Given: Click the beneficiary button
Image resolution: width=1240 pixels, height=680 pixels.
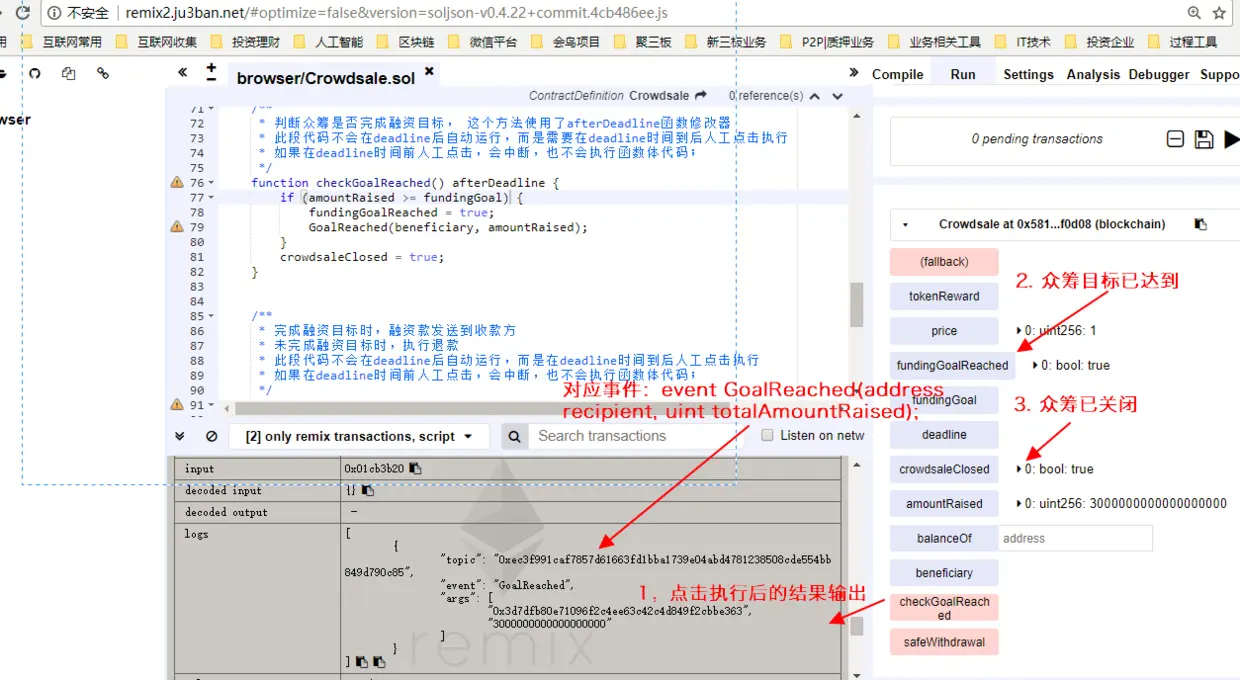Looking at the screenshot, I should point(944,573).
